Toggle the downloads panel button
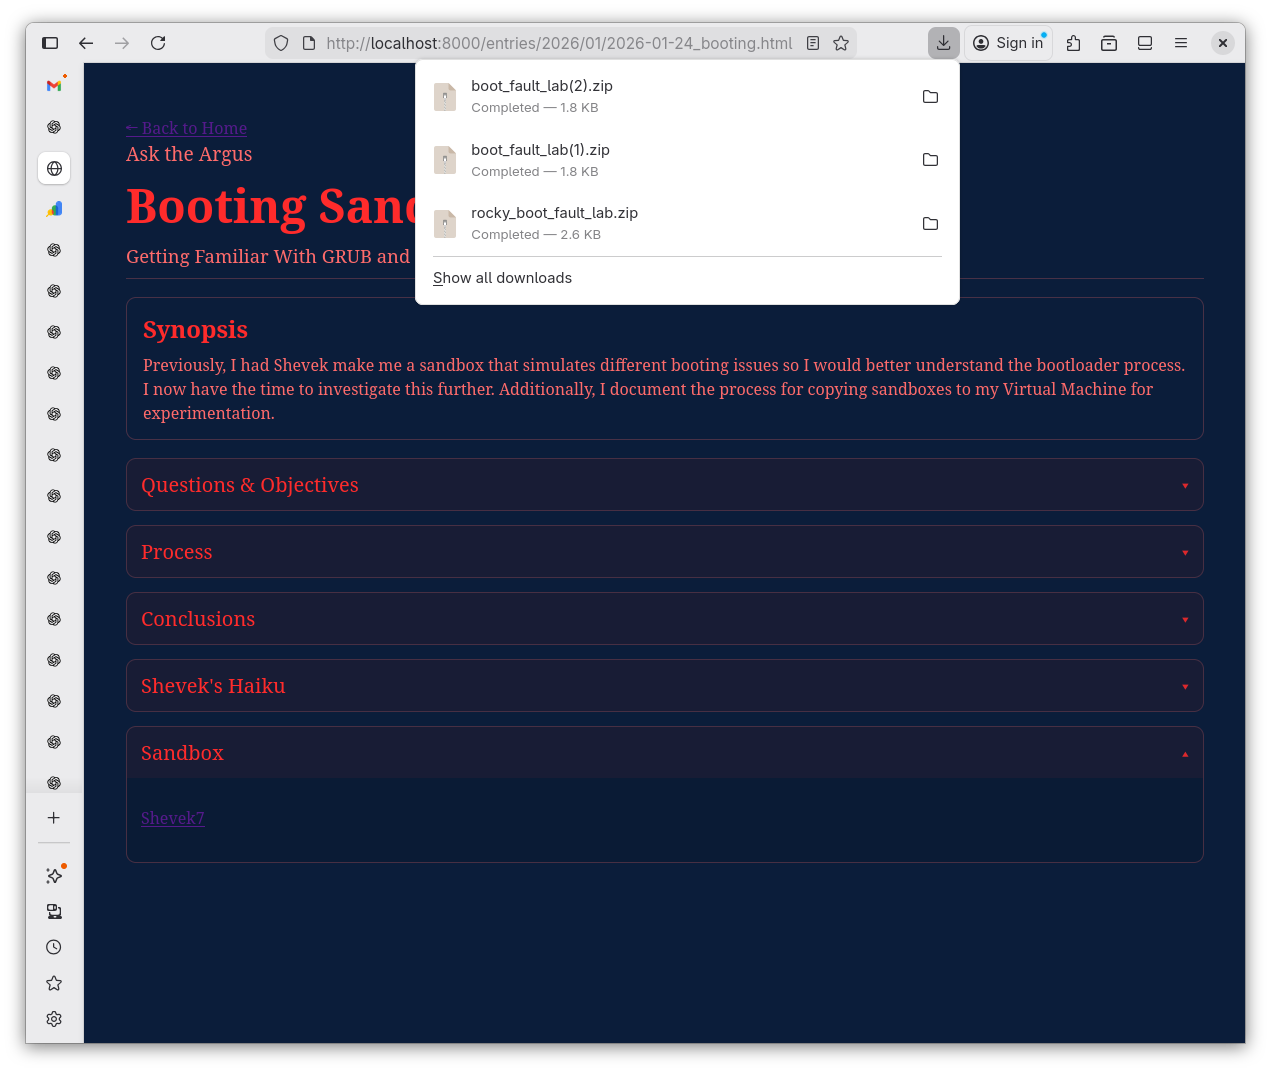The width and height of the screenshot is (1271, 1072). click(943, 43)
